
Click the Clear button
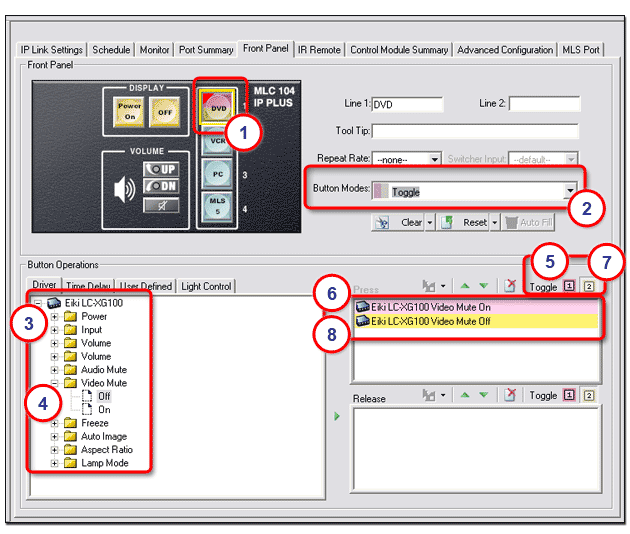click(411, 223)
